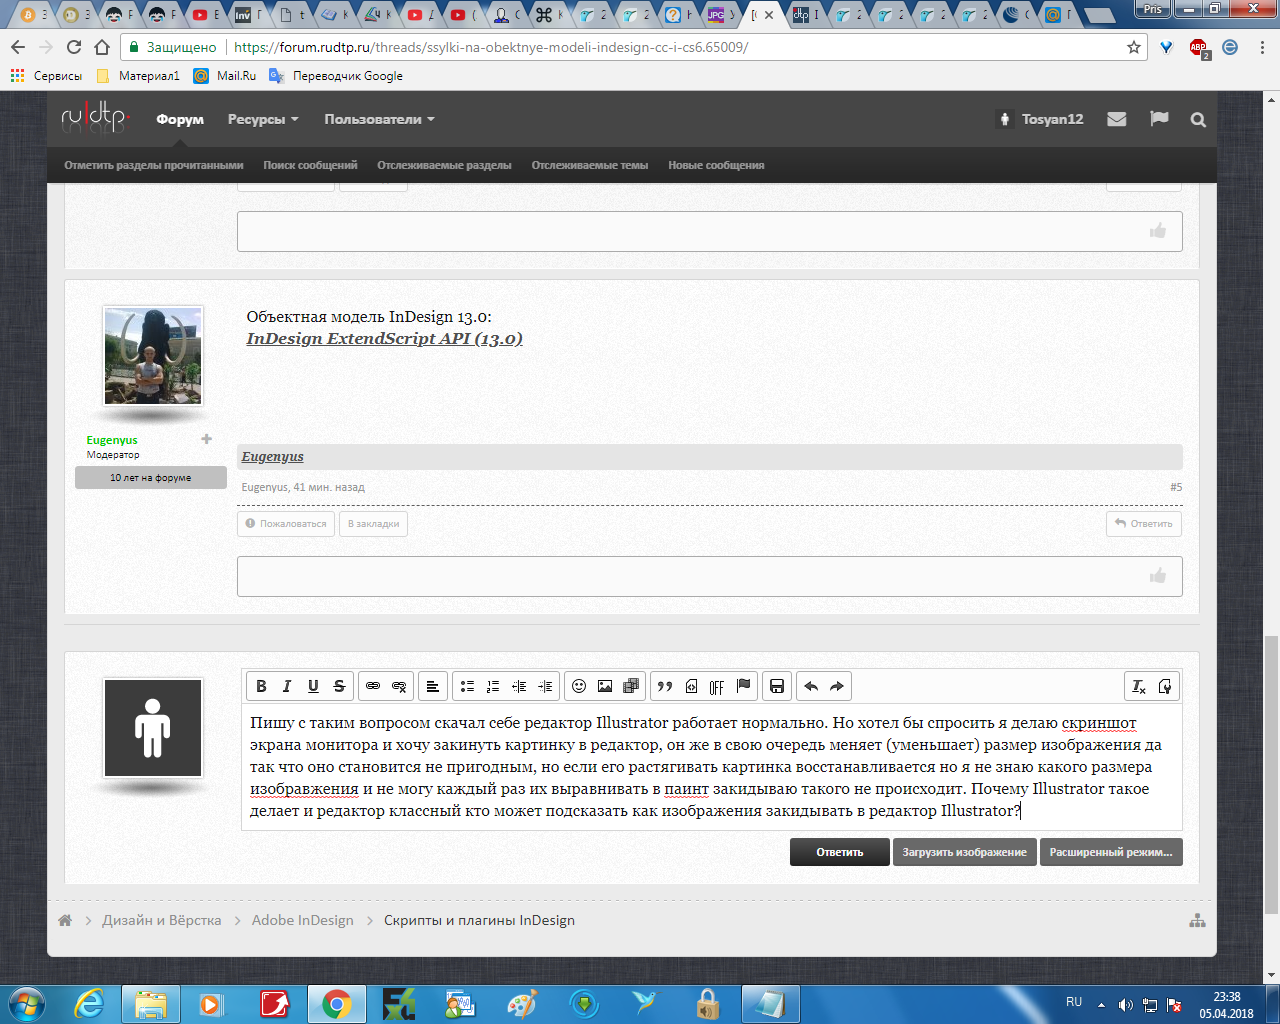Insert a code block

(x=691, y=686)
